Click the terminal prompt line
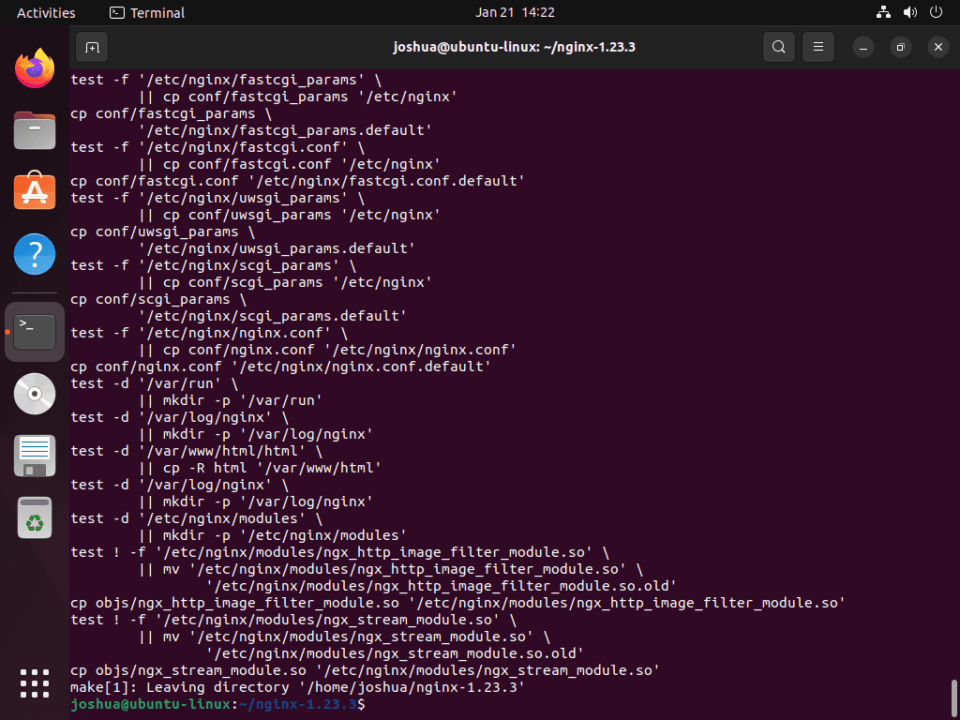 (218, 704)
